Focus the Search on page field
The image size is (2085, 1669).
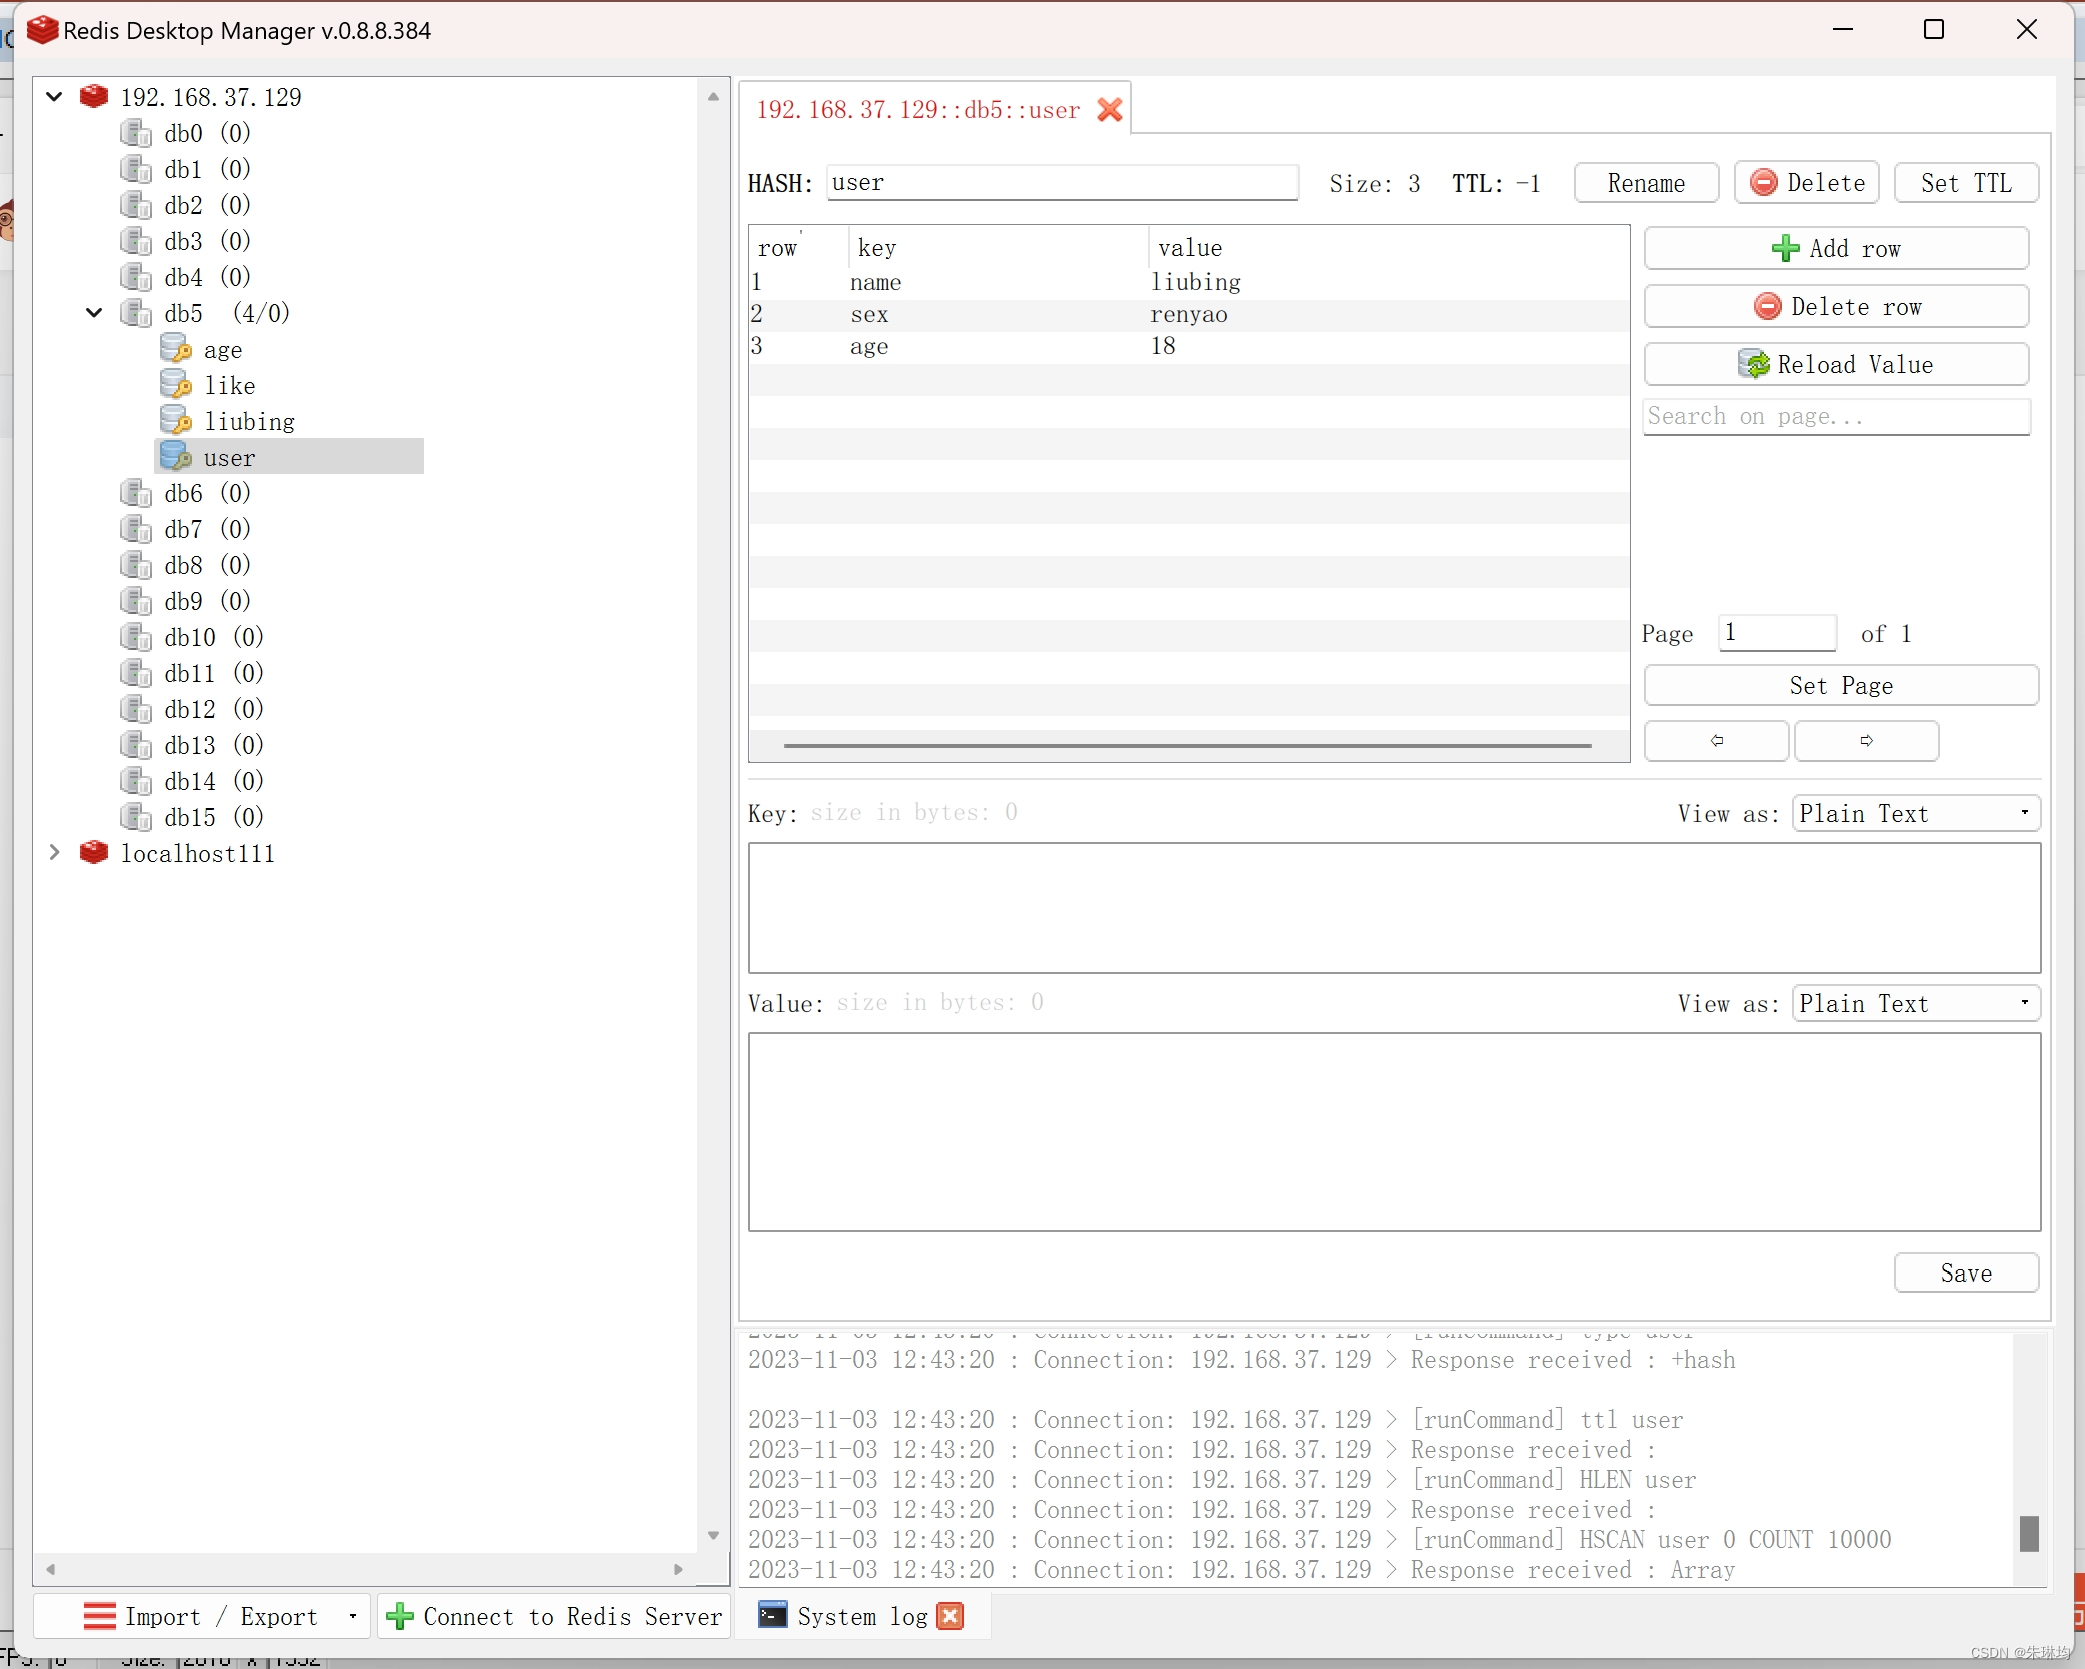pyautogui.click(x=1836, y=417)
